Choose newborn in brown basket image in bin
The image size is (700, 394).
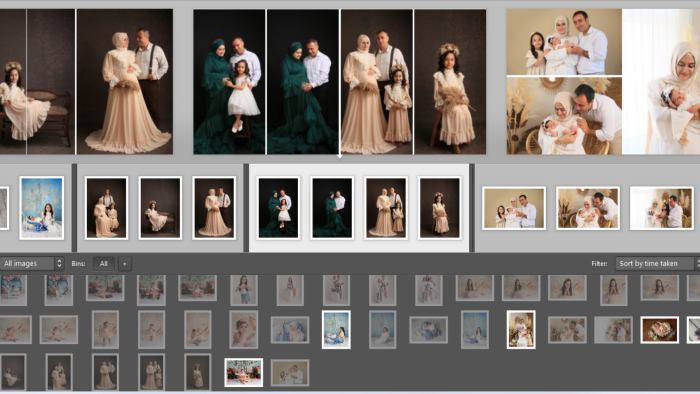pyautogui.click(x=659, y=330)
